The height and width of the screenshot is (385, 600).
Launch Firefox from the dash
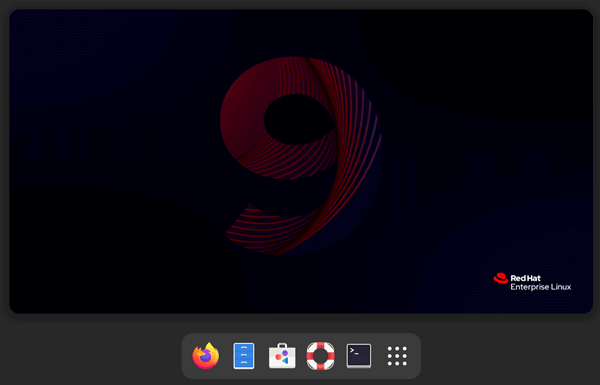(x=205, y=356)
